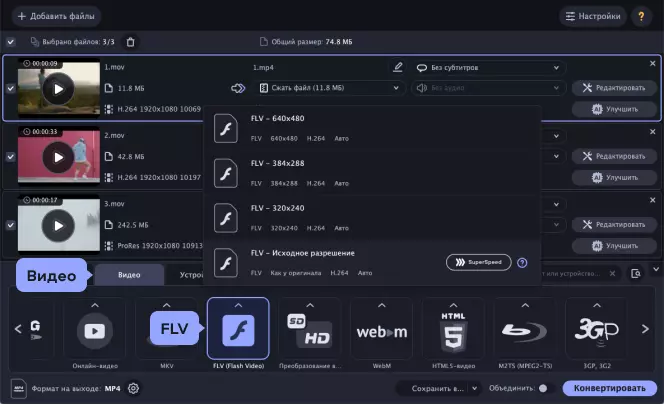Click the MP4 output format file icon
Viewport: 664px width, 405px height.
point(19,388)
